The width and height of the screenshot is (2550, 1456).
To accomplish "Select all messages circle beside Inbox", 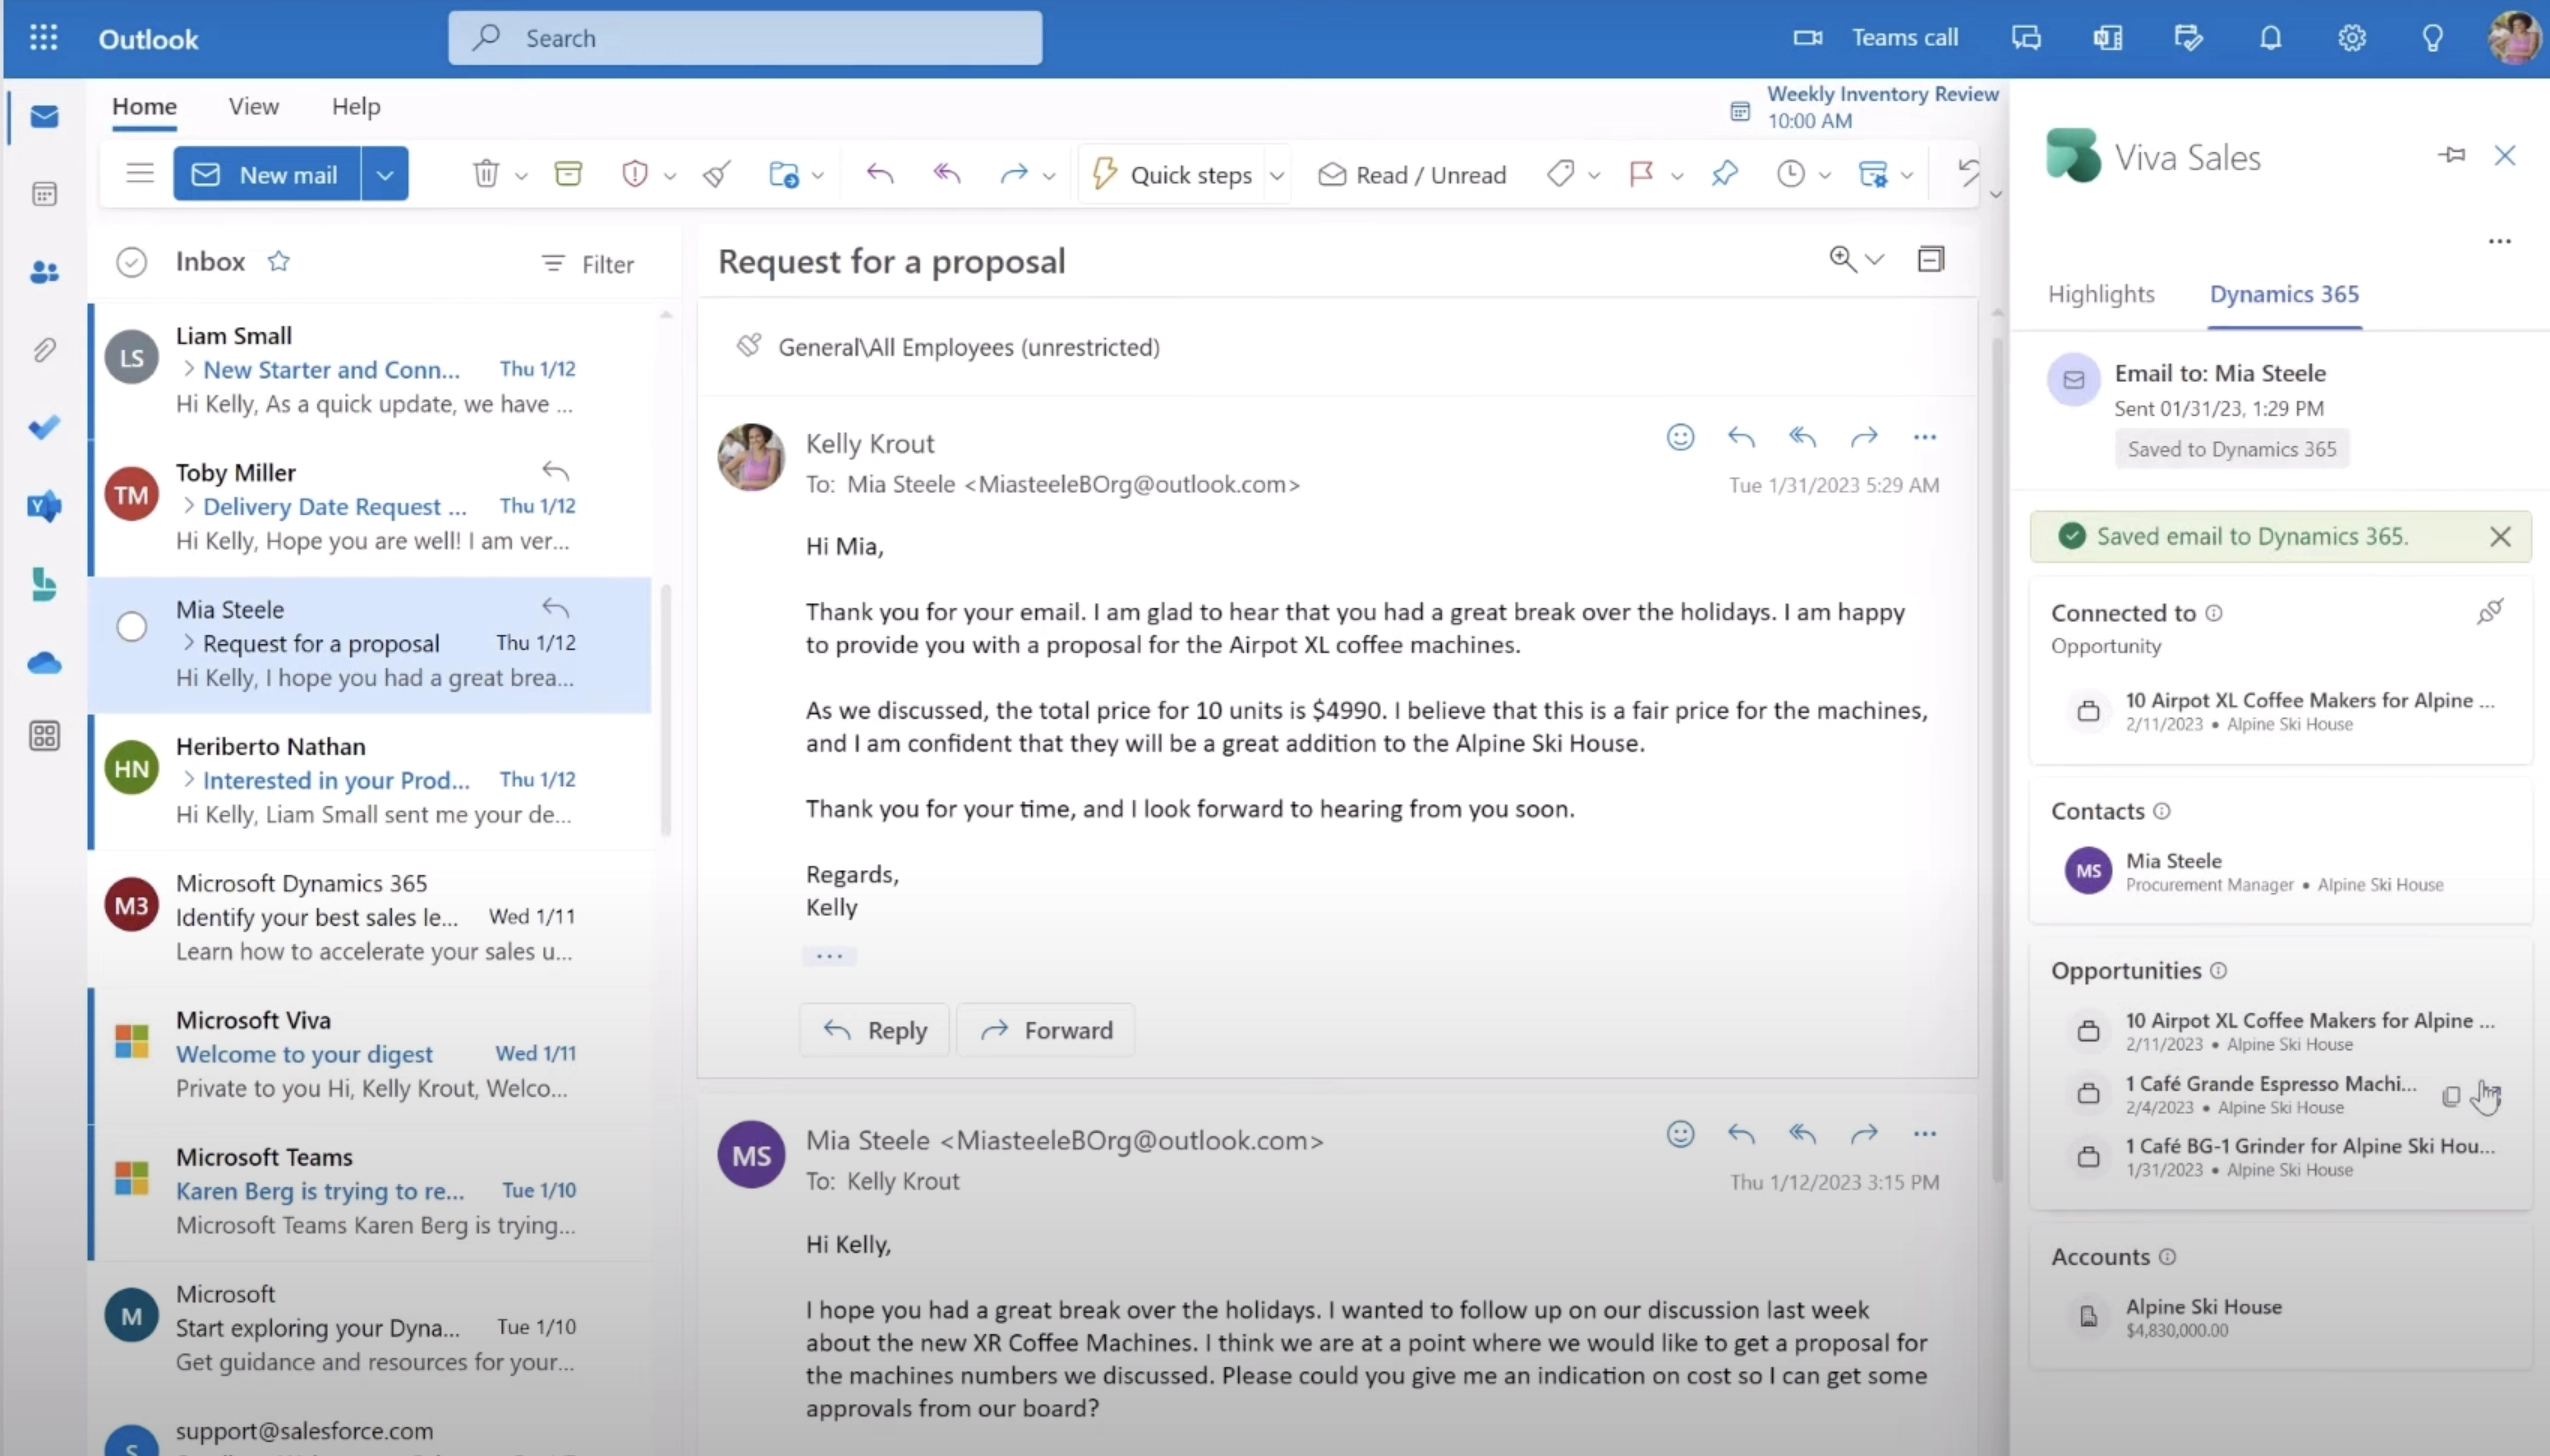I will (132, 262).
